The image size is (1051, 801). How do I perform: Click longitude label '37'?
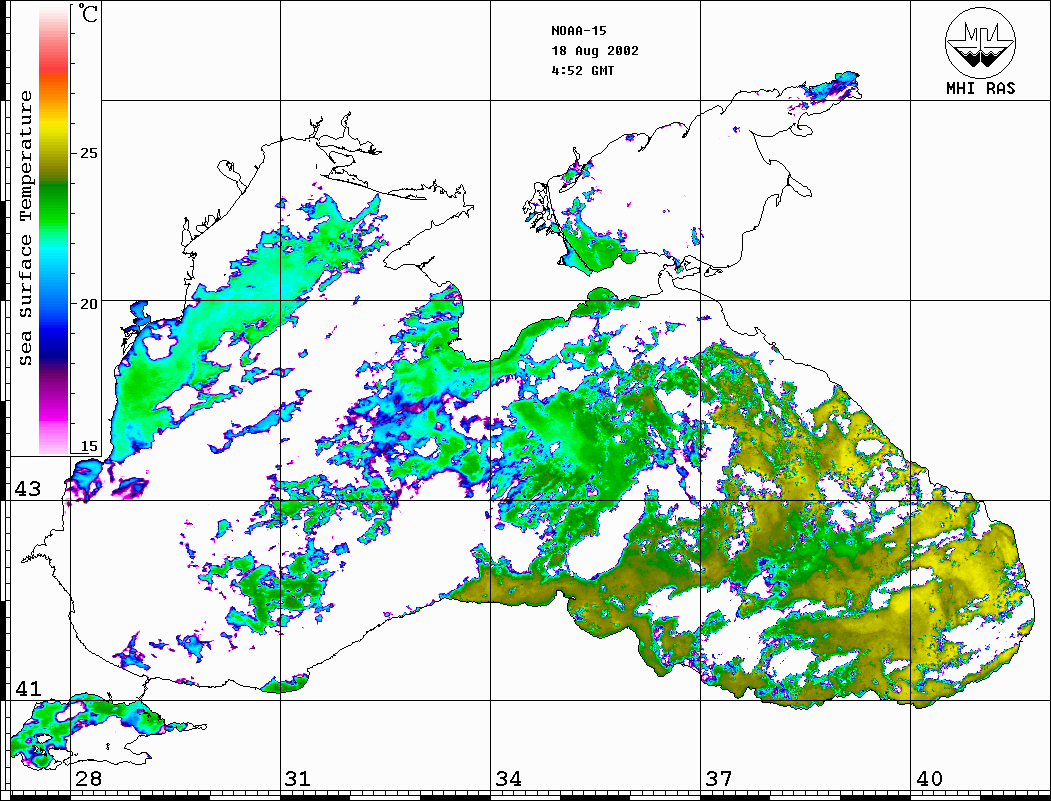719,778
